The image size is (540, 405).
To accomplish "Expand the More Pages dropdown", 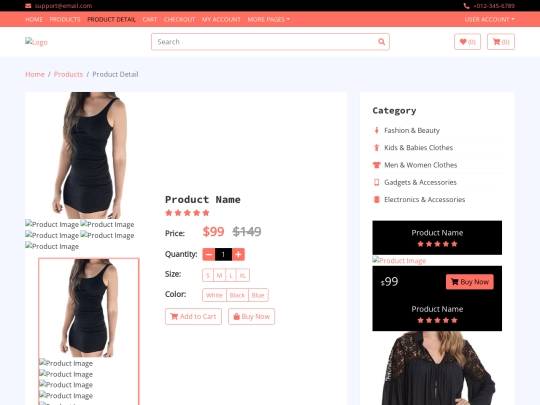I will [268, 19].
